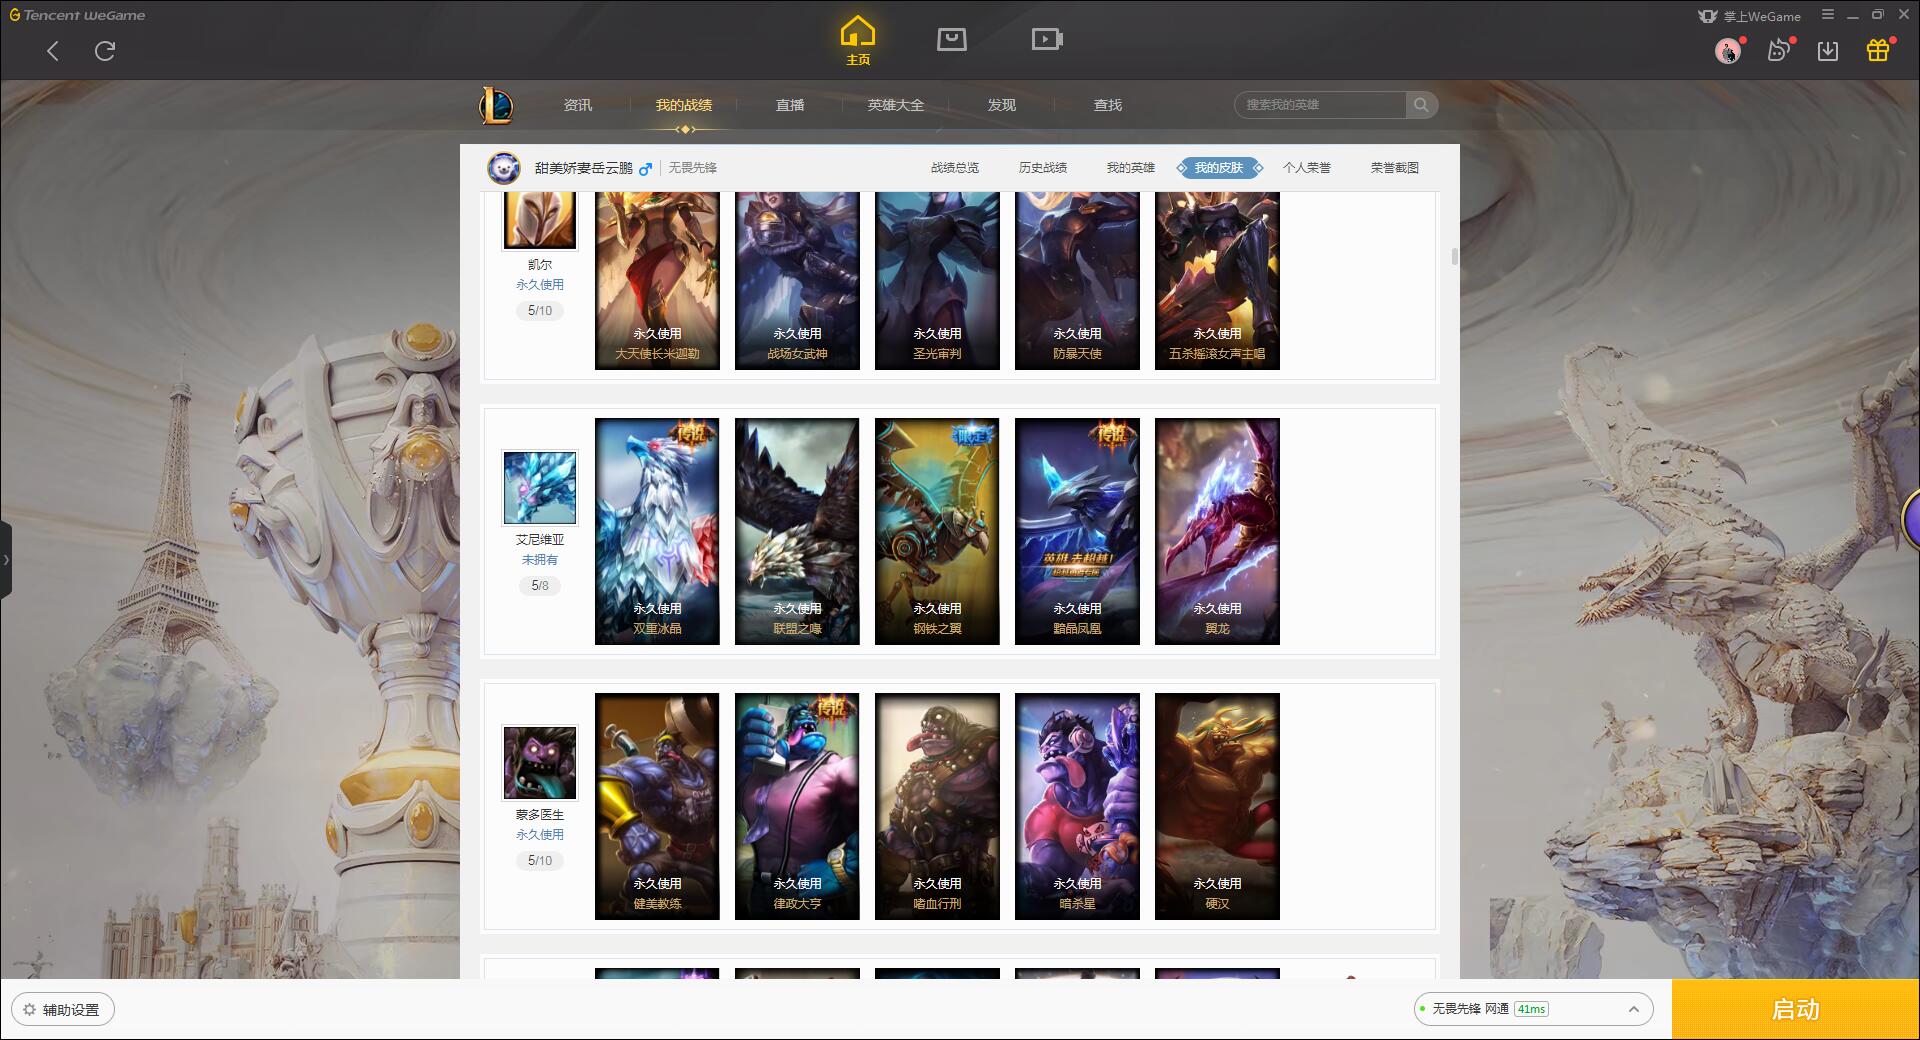Open 辅助设置 settings button
Screen dimensions: 1920x1040
click(63, 1009)
